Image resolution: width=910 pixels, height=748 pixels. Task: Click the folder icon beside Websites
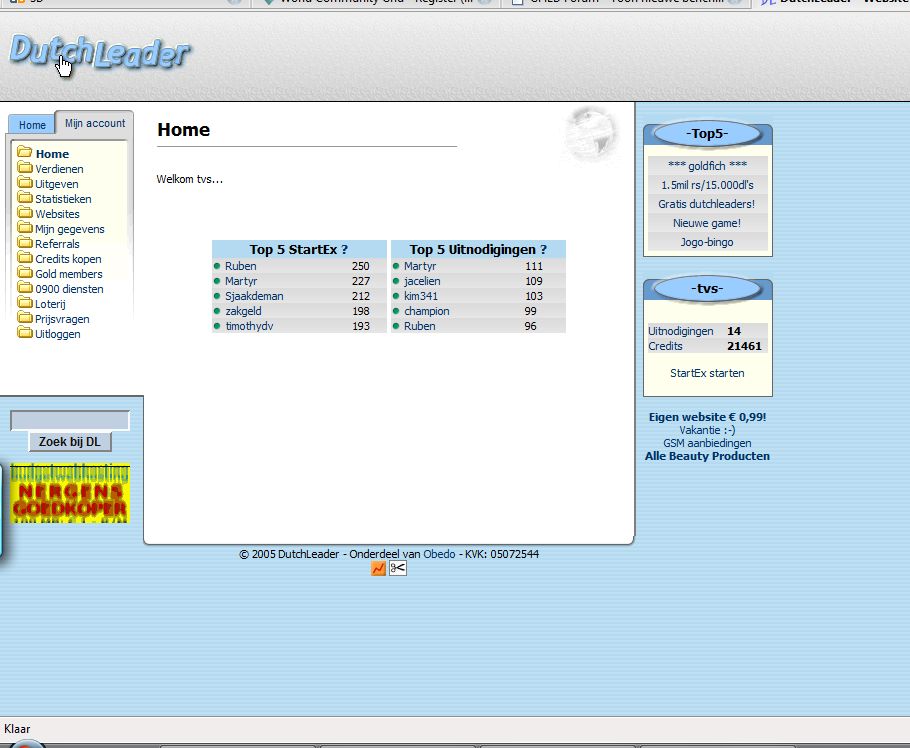pyautogui.click(x=25, y=212)
